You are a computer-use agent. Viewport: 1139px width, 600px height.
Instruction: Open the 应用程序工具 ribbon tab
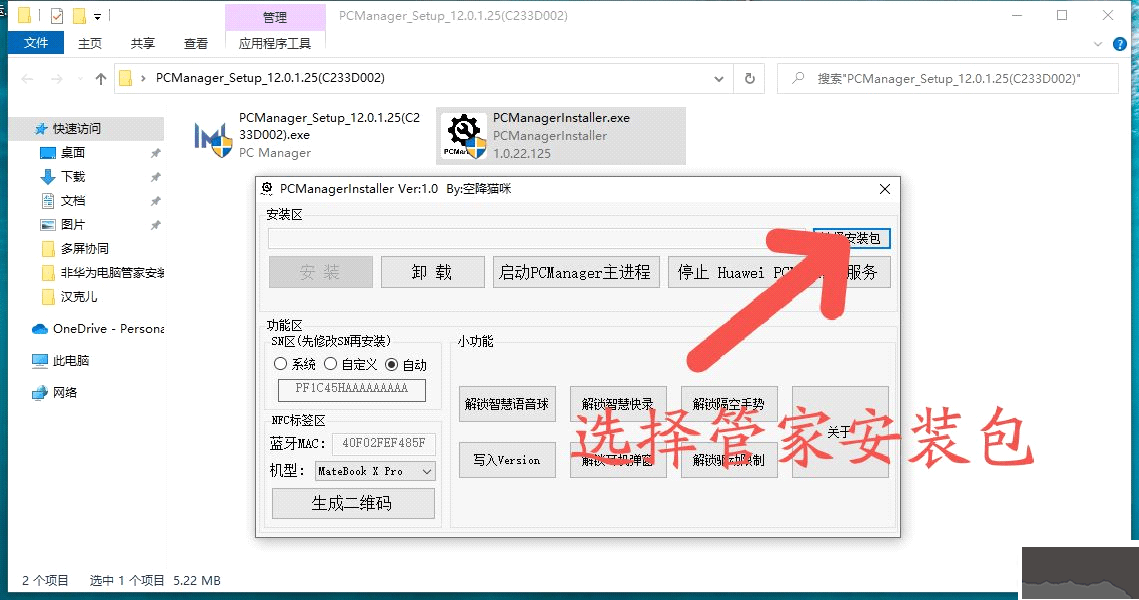(x=275, y=44)
